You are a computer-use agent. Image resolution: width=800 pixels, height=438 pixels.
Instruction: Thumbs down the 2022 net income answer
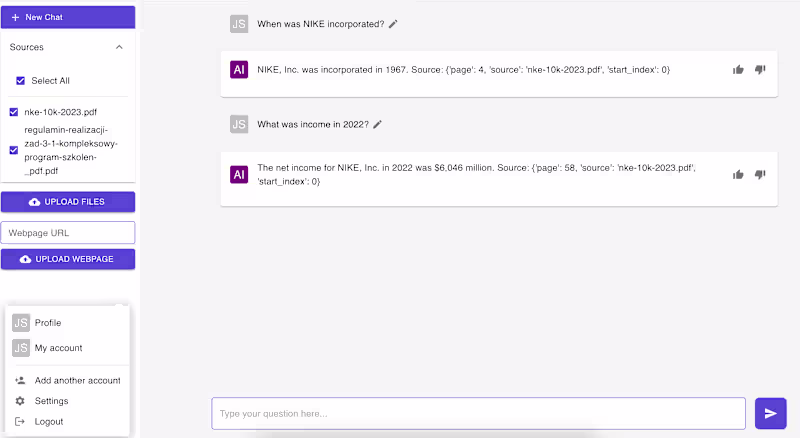(x=760, y=174)
